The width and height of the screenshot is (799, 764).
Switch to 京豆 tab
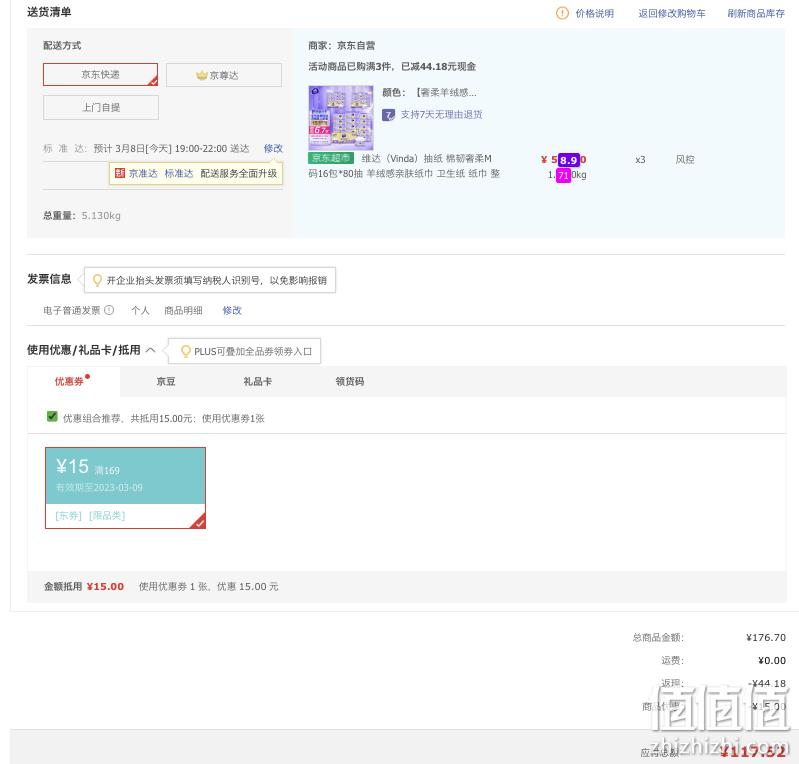(166, 381)
